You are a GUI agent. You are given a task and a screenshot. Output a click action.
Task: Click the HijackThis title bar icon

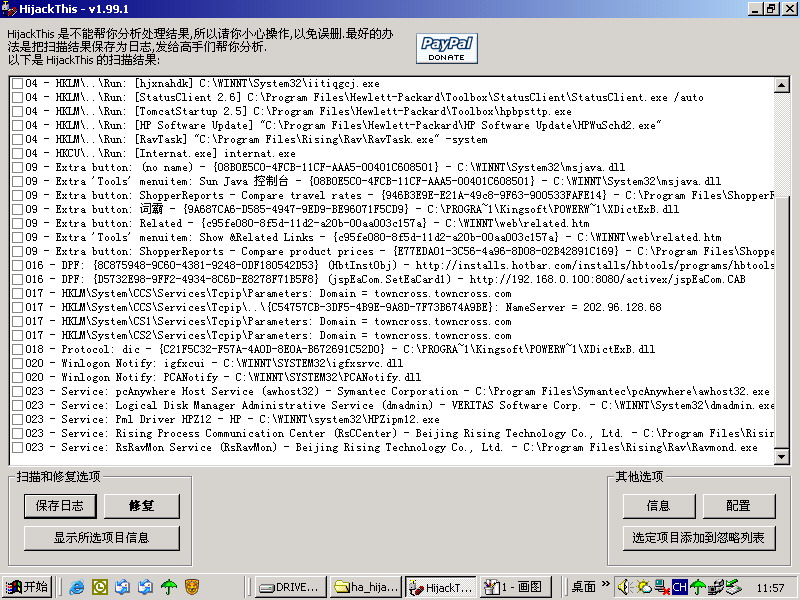(9, 9)
